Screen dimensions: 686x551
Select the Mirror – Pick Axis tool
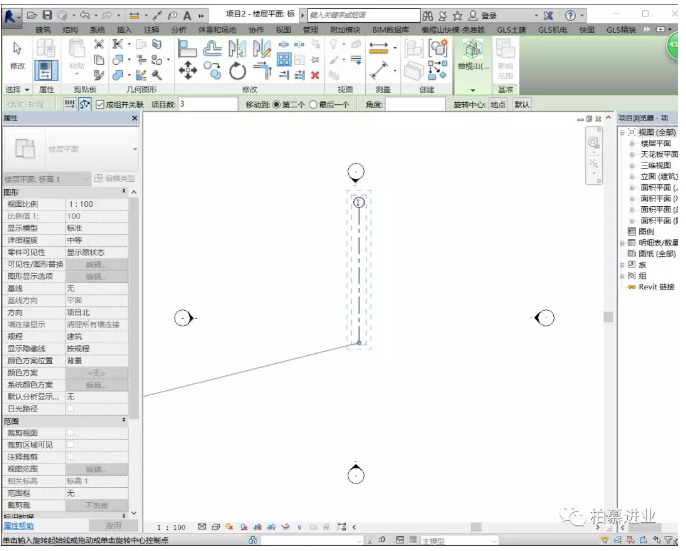coord(237,48)
